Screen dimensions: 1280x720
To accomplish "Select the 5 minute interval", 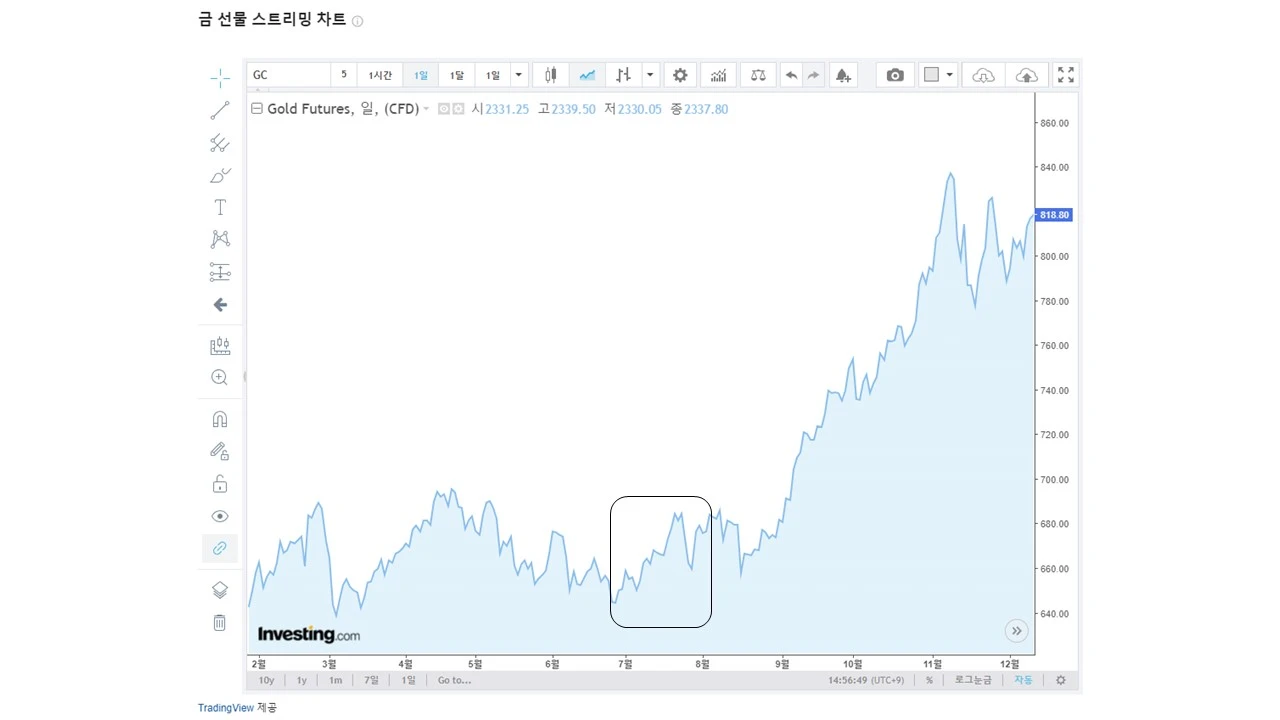I will pyautogui.click(x=344, y=75).
